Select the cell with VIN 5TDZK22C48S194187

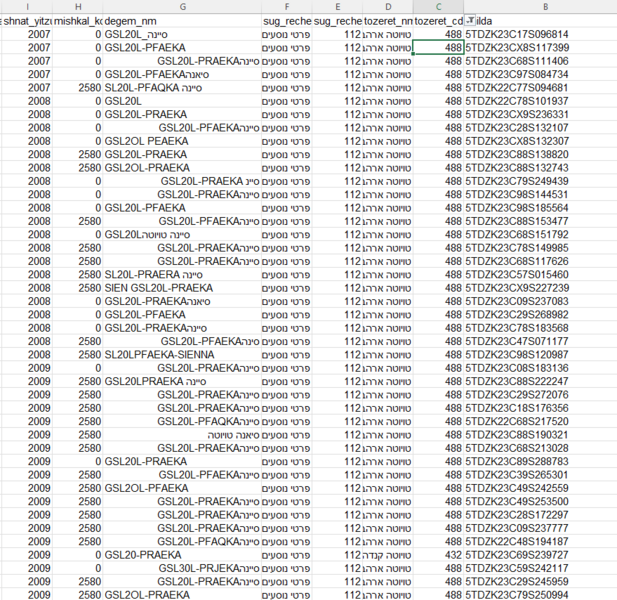[x=540, y=541]
